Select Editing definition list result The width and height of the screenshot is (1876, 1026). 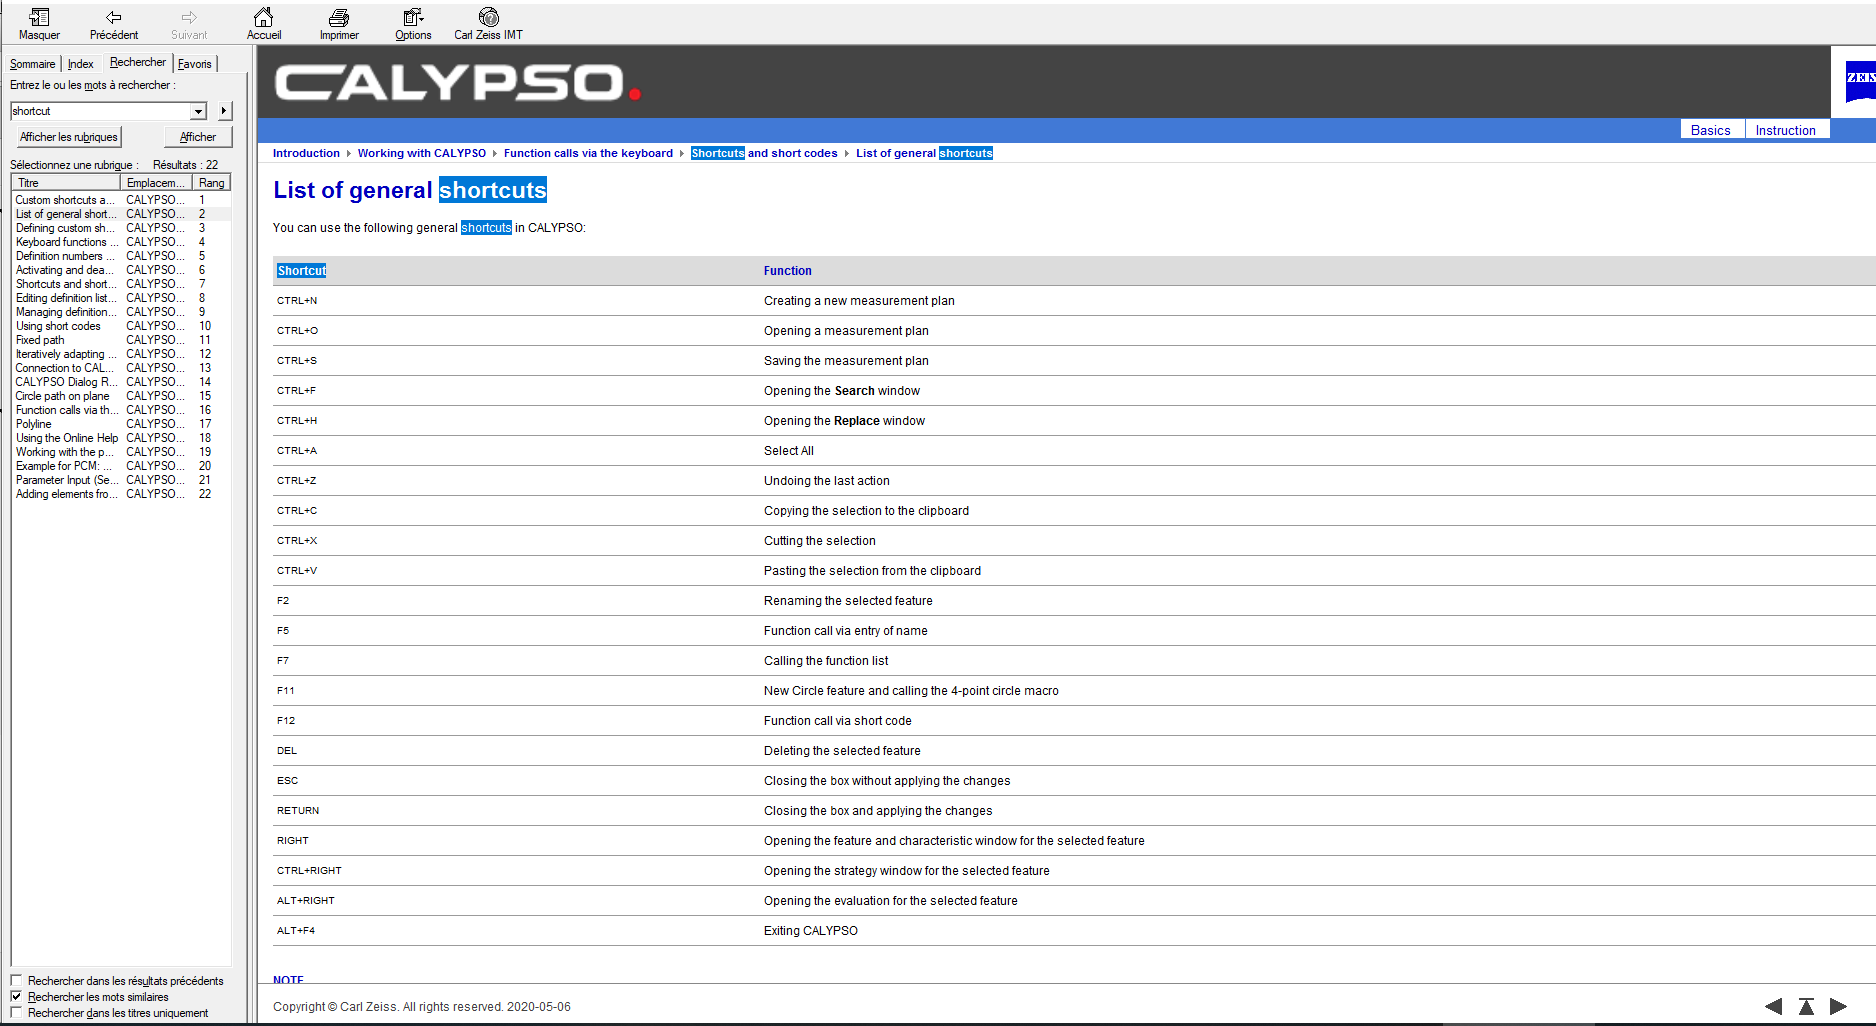(x=121, y=298)
